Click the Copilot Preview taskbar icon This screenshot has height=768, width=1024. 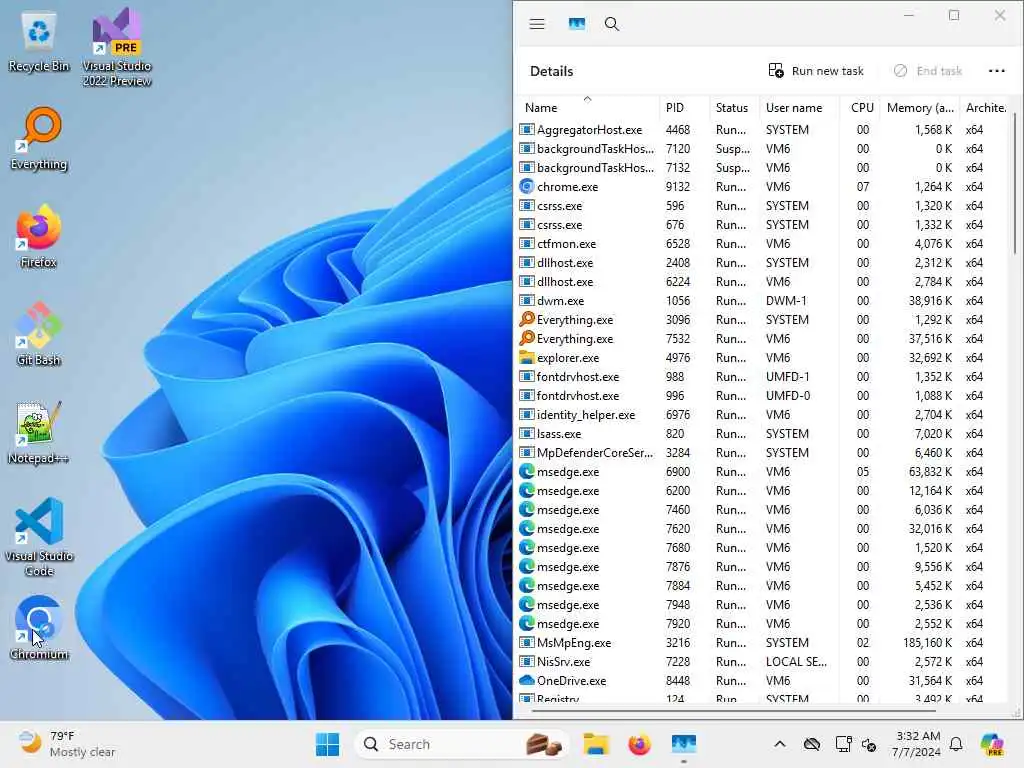tap(992, 744)
